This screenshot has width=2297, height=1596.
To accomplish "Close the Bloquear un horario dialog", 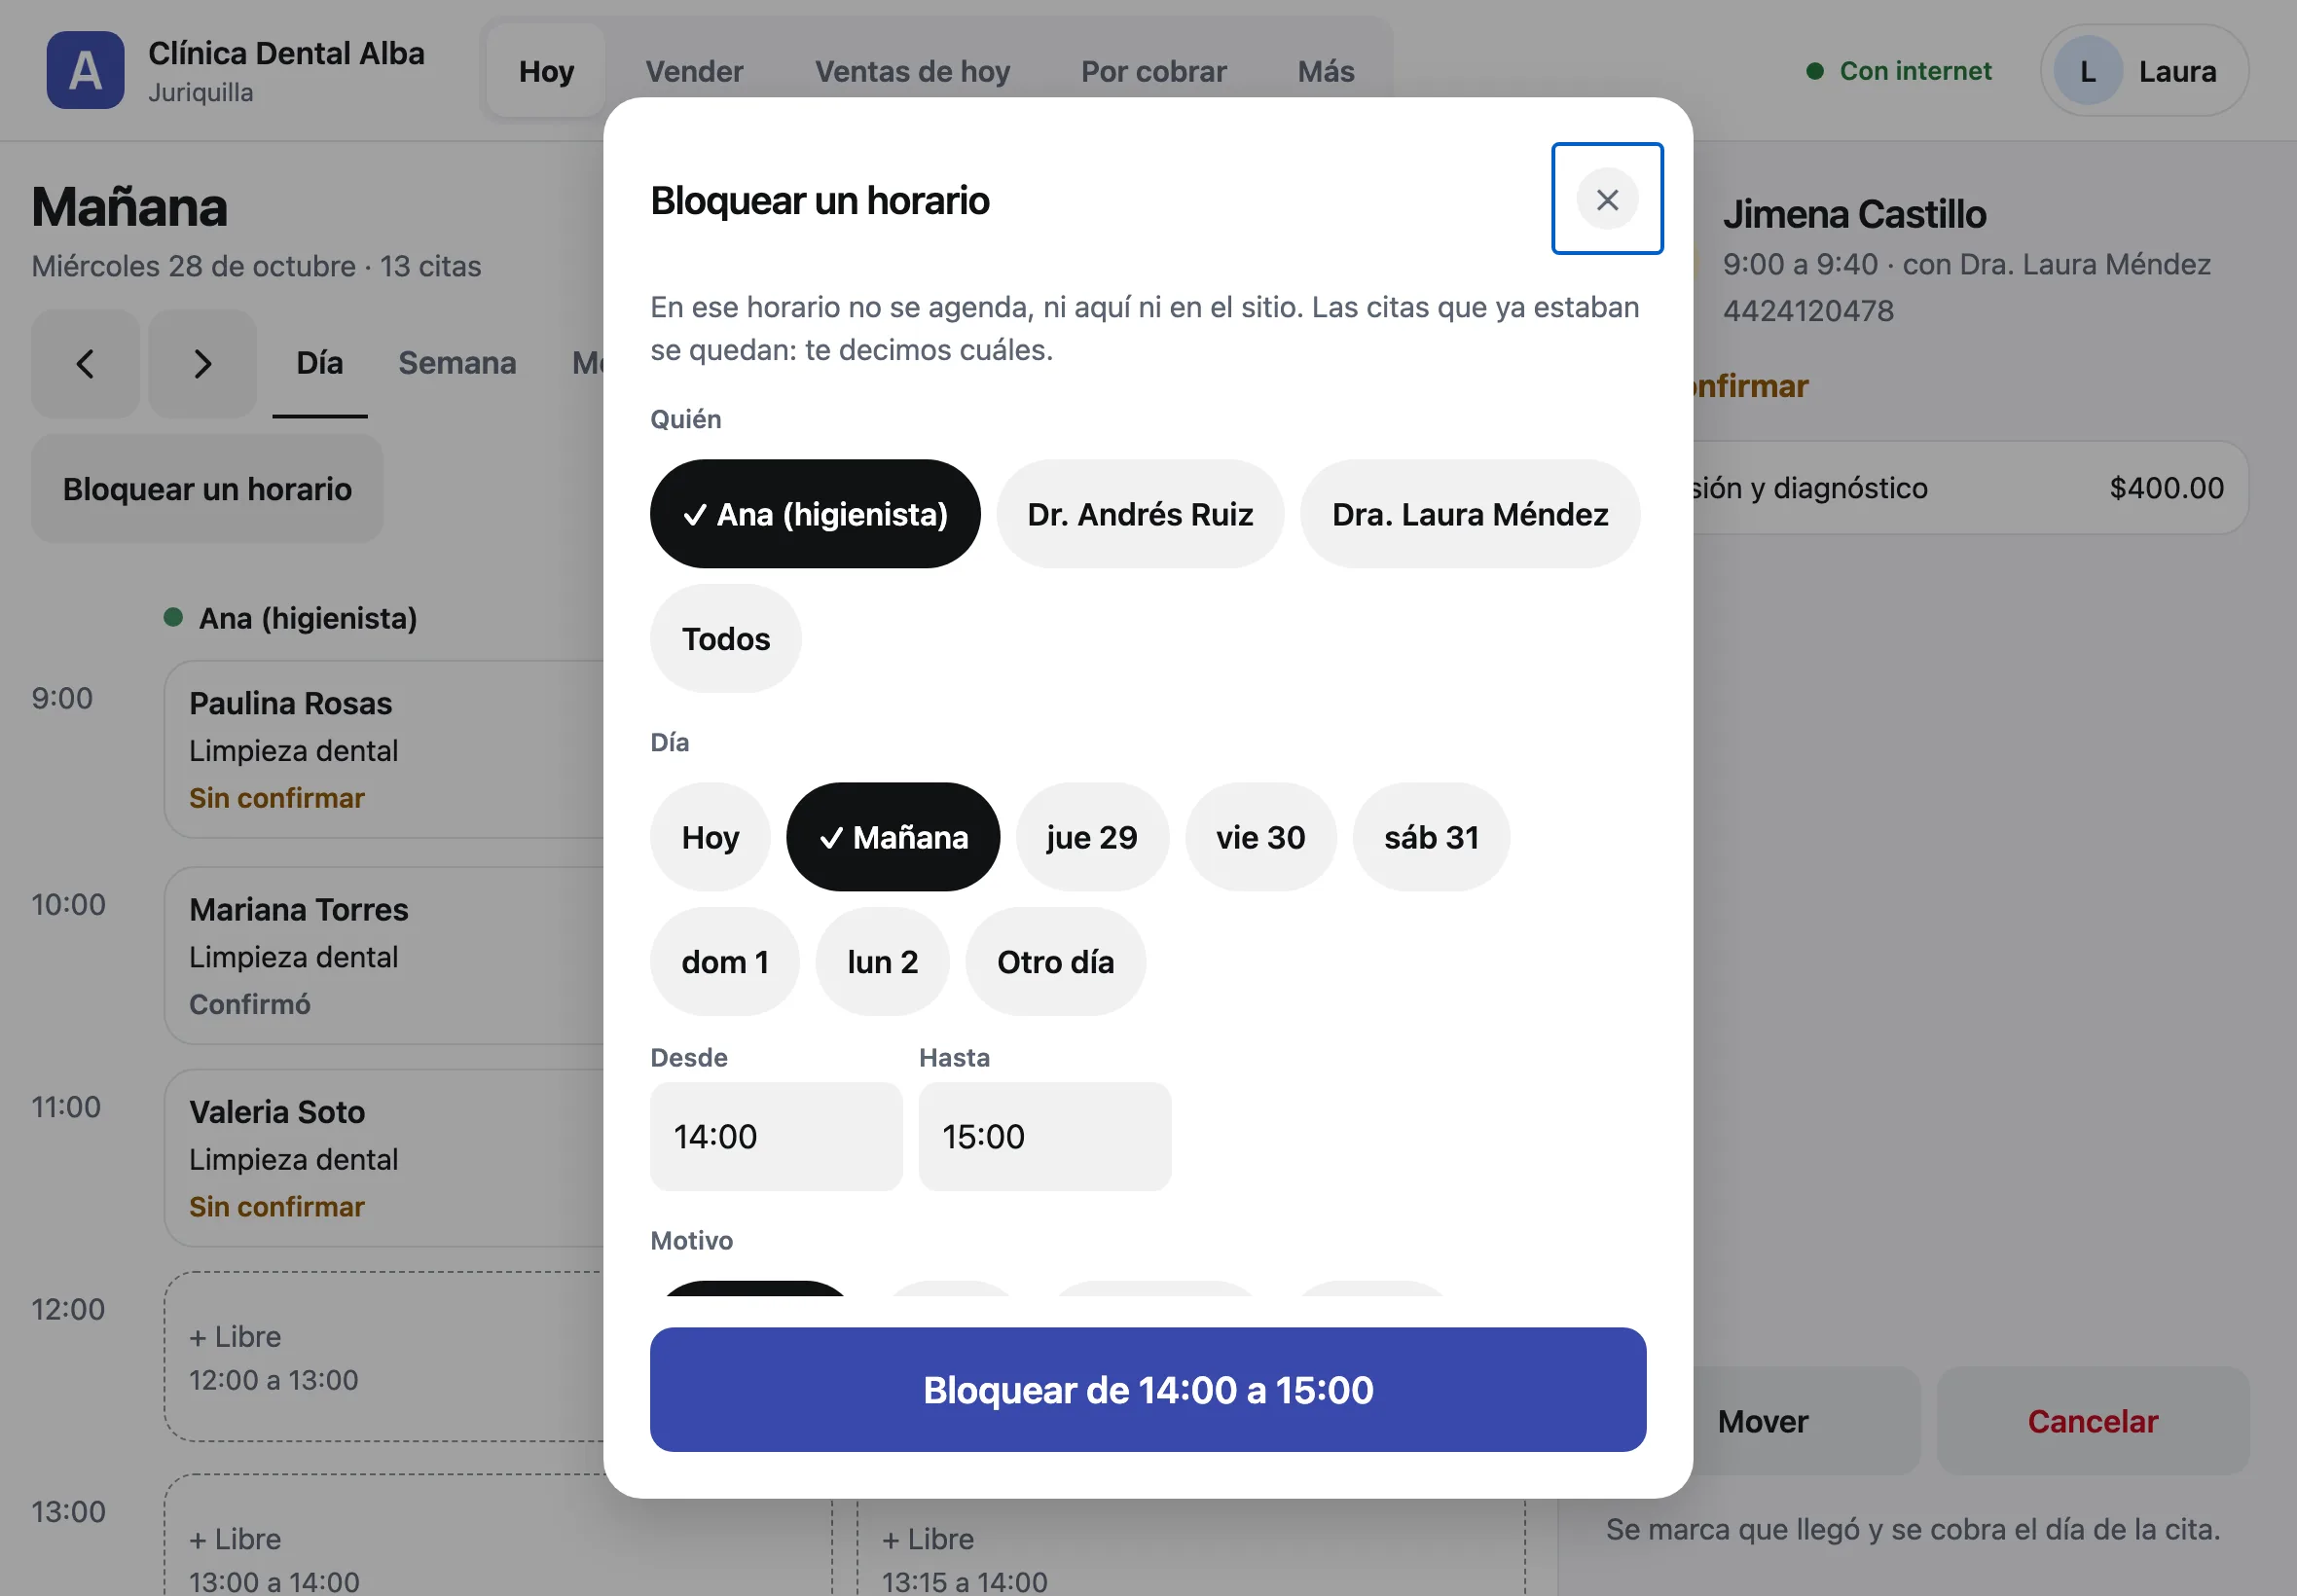I will [1606, 199].
